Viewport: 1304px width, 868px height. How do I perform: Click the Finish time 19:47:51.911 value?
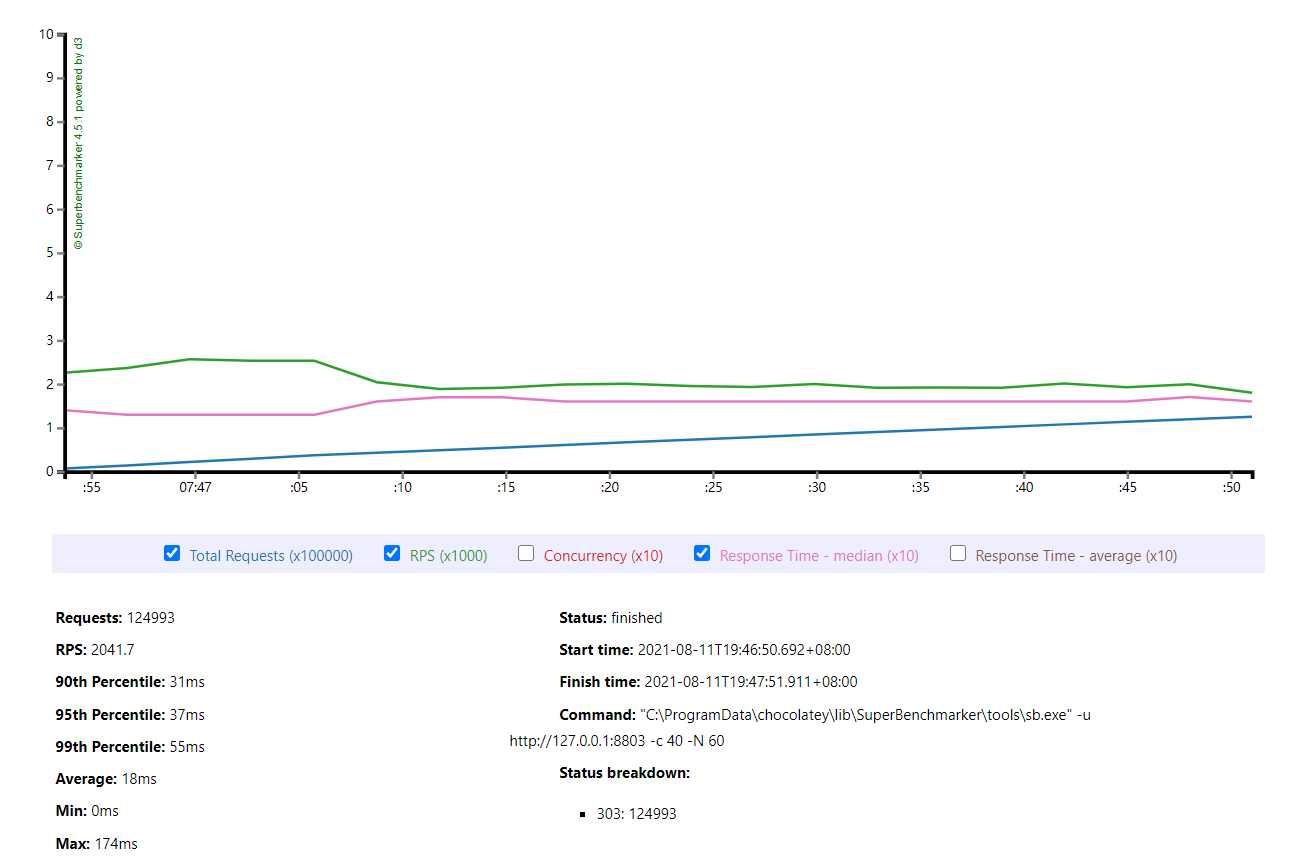(751, 682)
